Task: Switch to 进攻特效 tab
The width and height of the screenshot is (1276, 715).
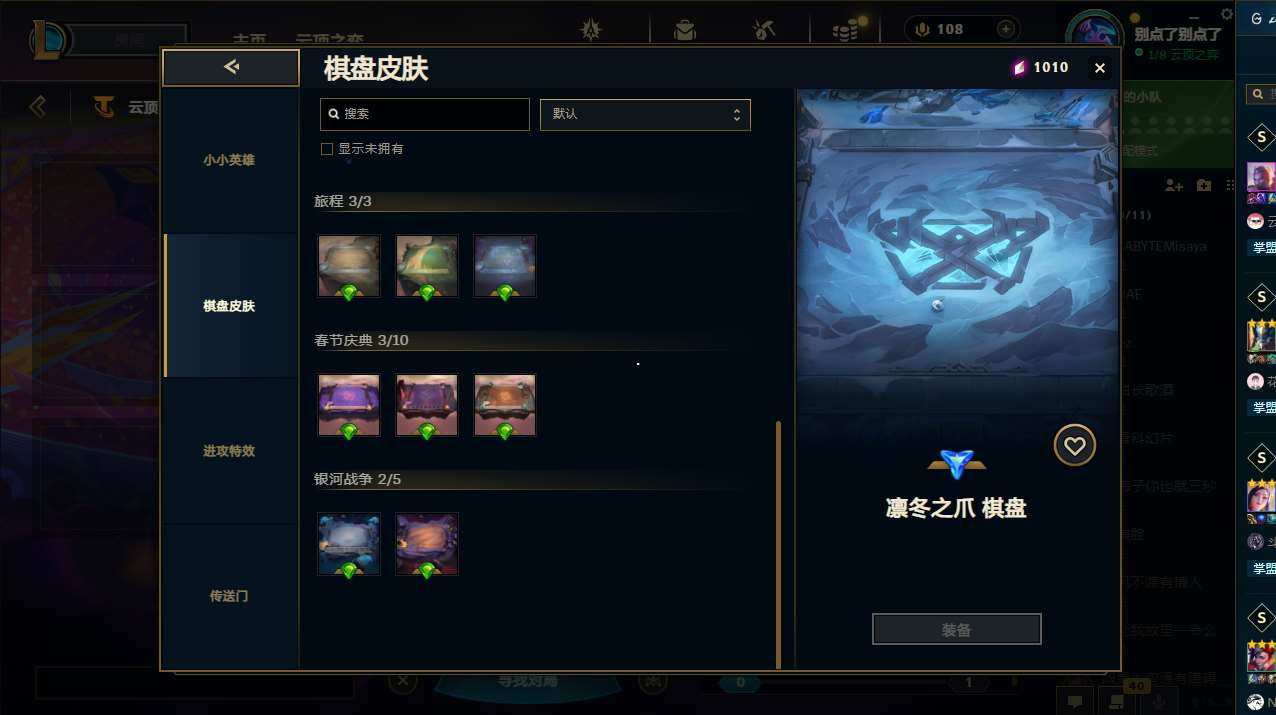Action: [230, 451]
